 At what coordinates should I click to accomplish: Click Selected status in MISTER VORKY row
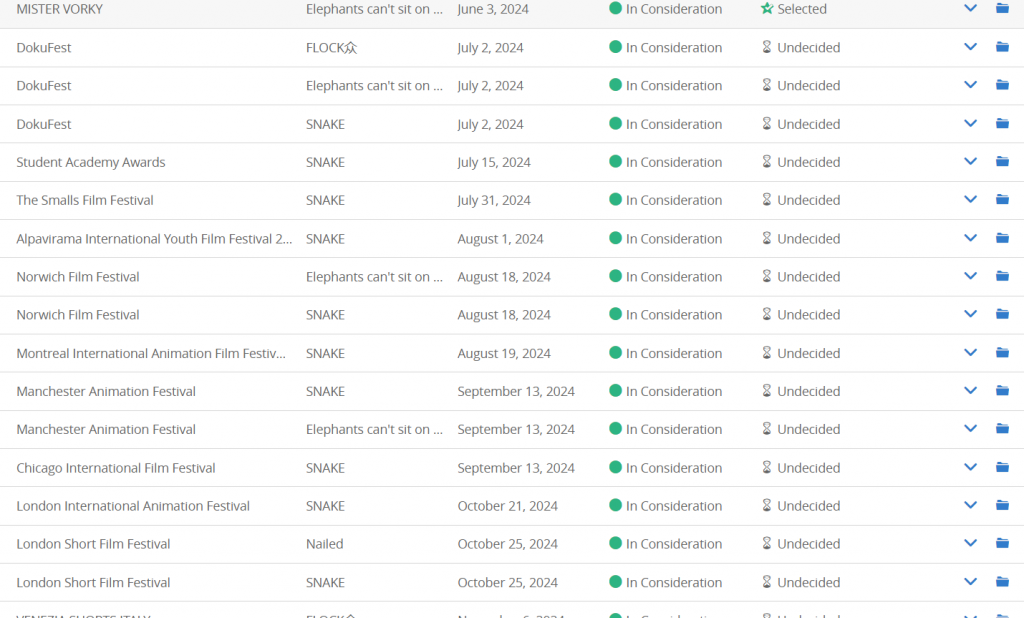(x=801, y=9)
